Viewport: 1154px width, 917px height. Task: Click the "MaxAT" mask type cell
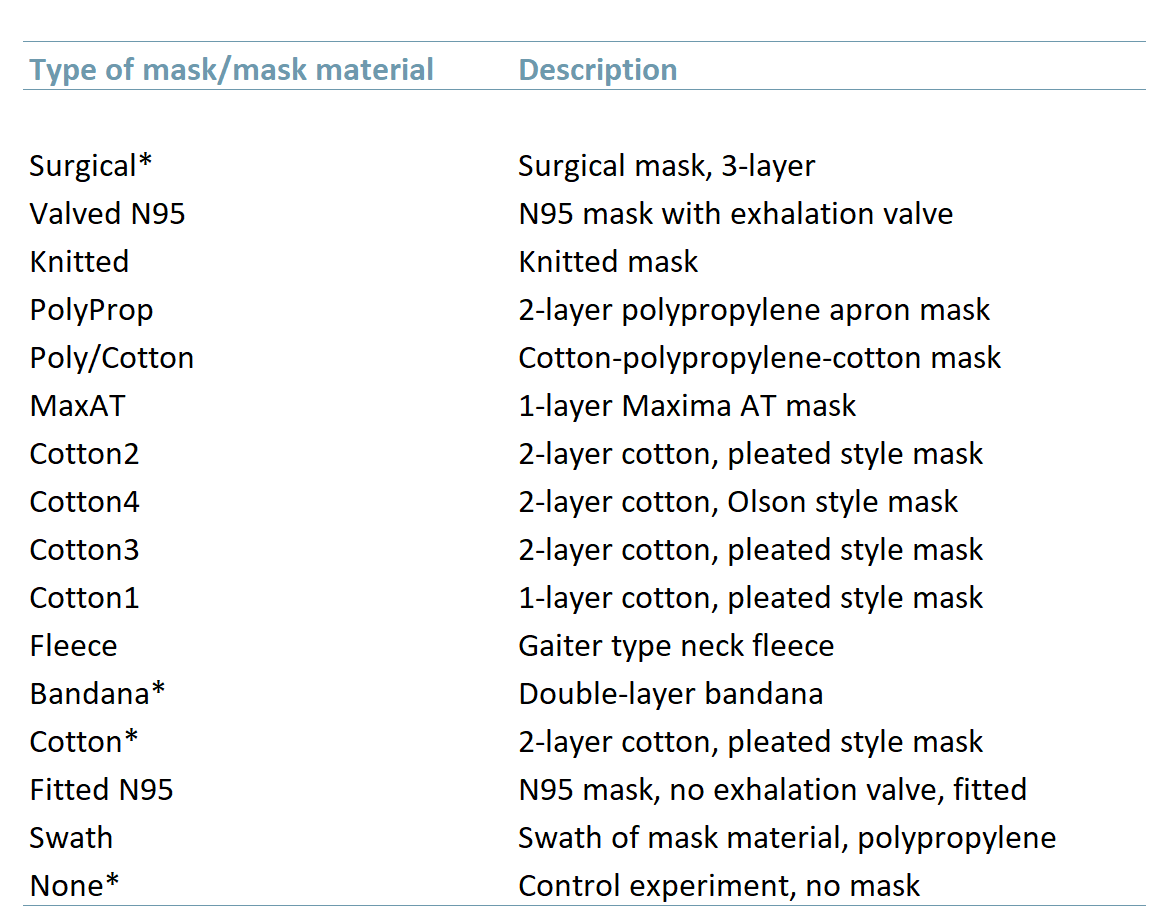pos(77,405)
